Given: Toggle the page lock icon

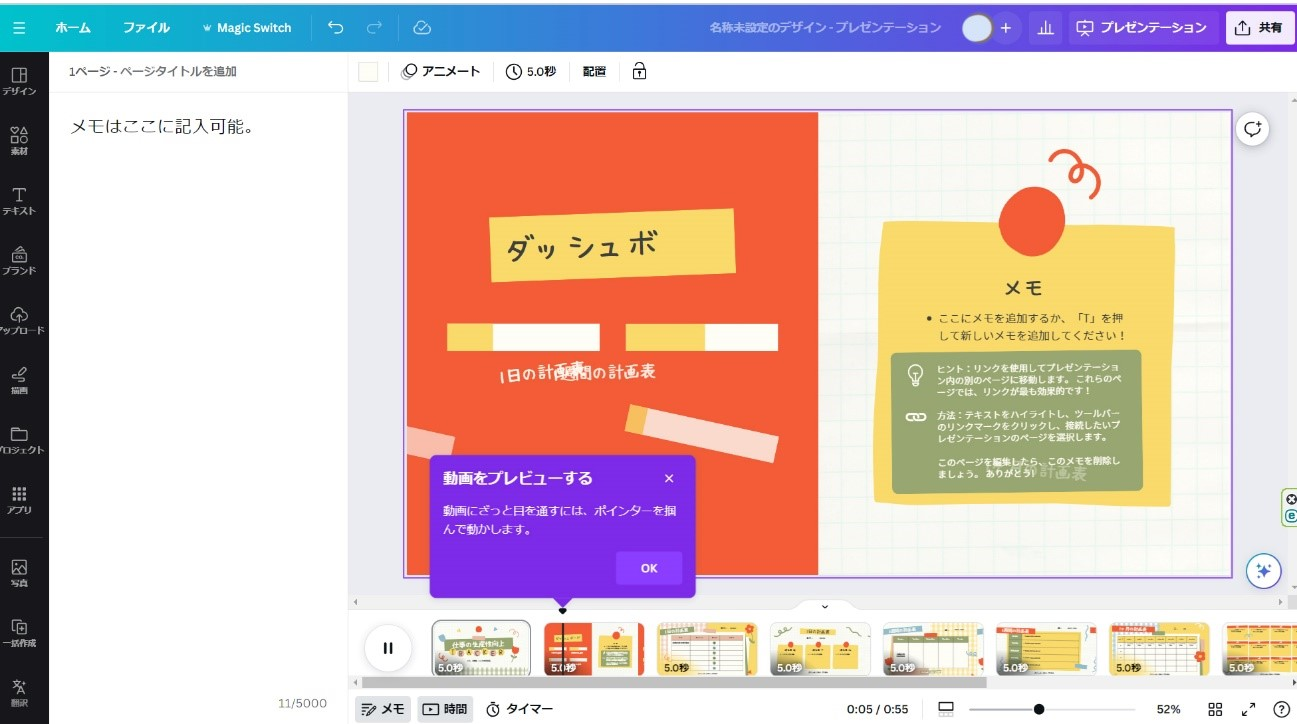Looking at the screenshot, I should (x=639, y=71).
